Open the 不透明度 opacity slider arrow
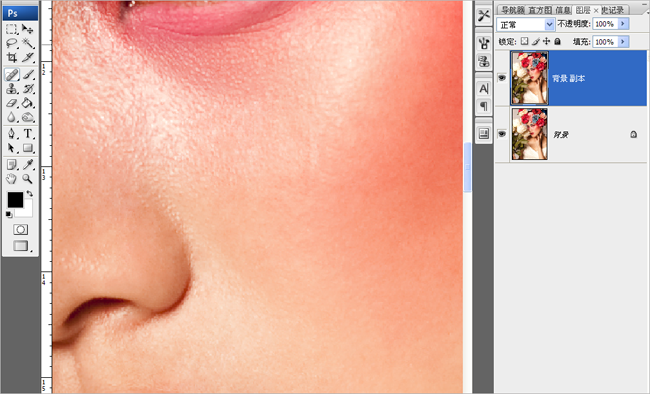The width and height of the screenshot is (650, 394). tap(623, 24)
